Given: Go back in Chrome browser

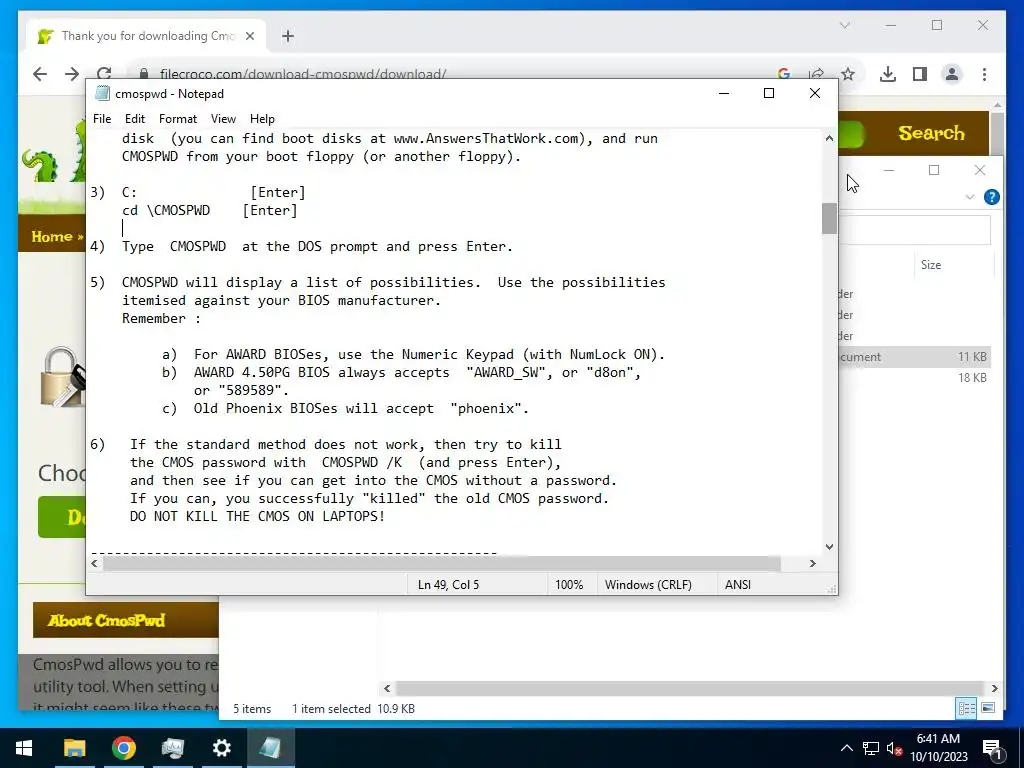Looking at the screenshot, I should coord(40,74).
